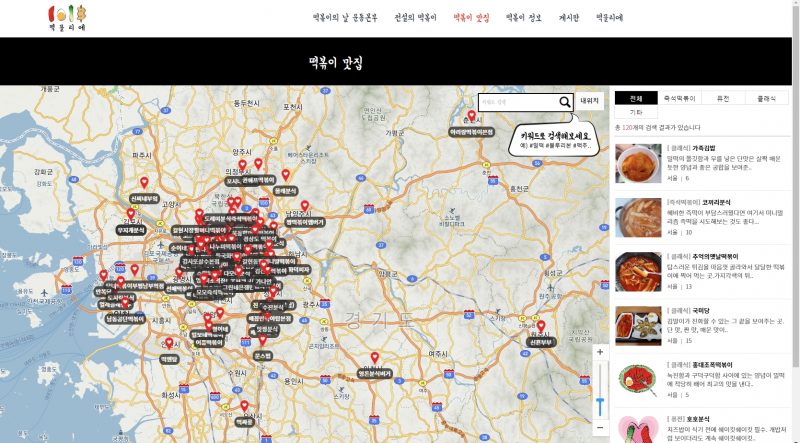Screen dimensions: 800x443
Task: Click the 남동공단떡볶이 map label
Action: tap(125, 319)
